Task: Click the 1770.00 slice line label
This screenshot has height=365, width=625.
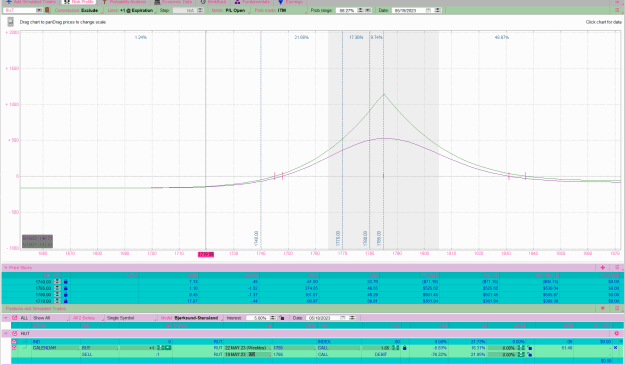Action: pyautogui.click(x=338, y=238)
